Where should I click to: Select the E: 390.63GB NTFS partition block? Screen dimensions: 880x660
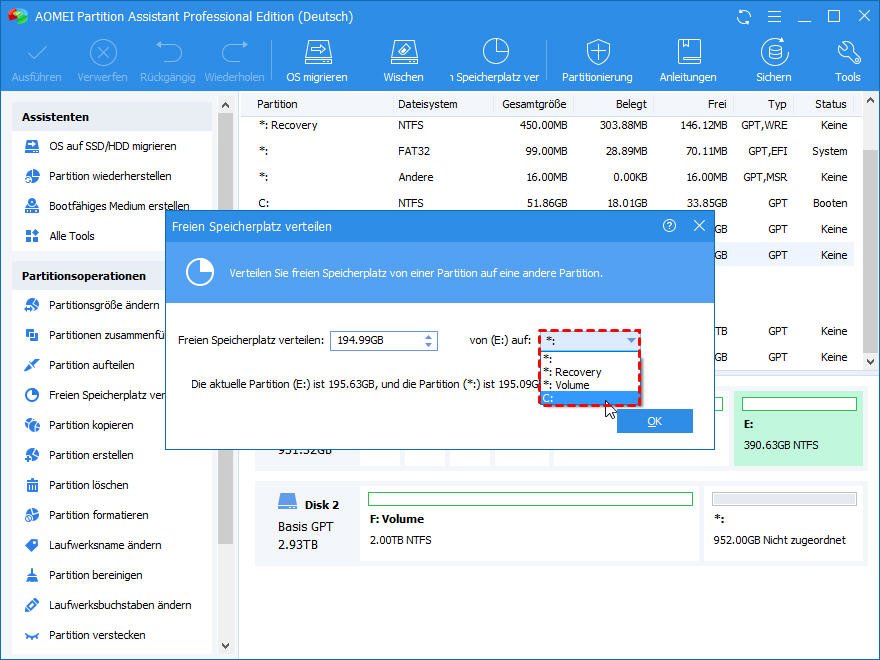(x=799, y=428)
